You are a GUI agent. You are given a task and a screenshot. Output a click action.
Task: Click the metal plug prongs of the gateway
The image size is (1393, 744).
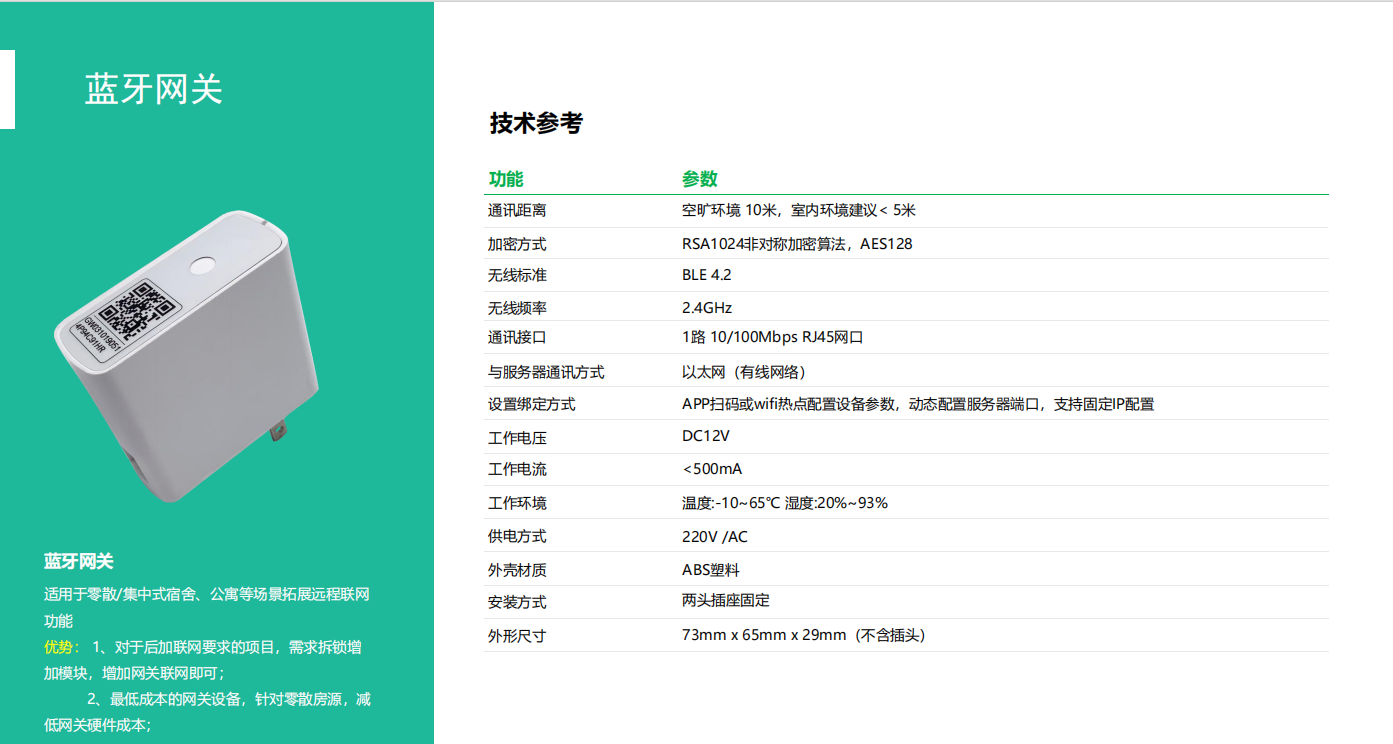coord(277,434)
